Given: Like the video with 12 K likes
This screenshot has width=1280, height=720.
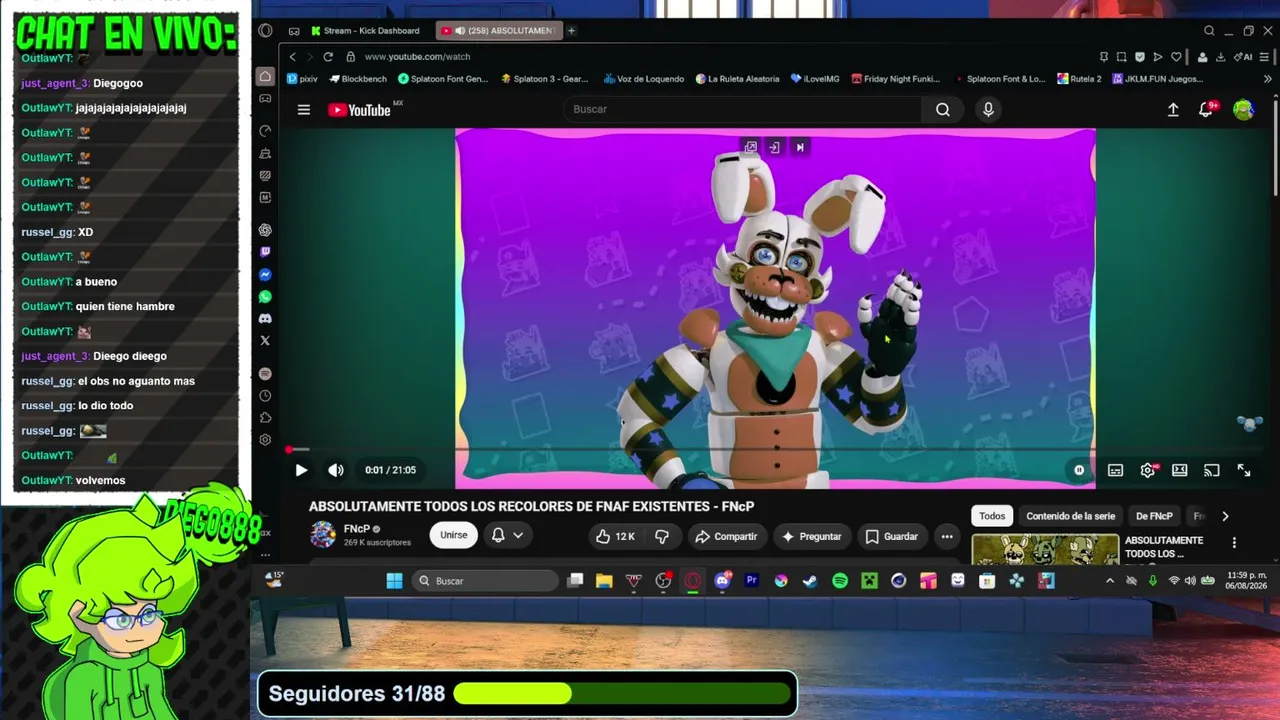Looking at the screenshot, I should click(615, 536).
